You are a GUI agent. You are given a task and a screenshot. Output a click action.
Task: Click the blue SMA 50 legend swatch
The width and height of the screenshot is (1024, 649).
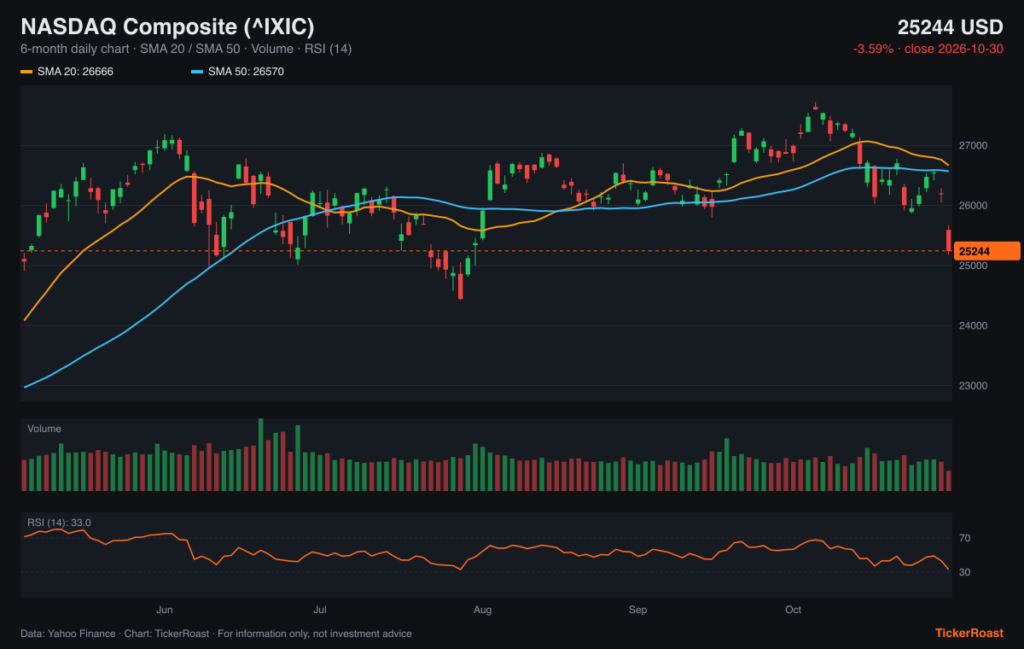[x=197, y=72]
